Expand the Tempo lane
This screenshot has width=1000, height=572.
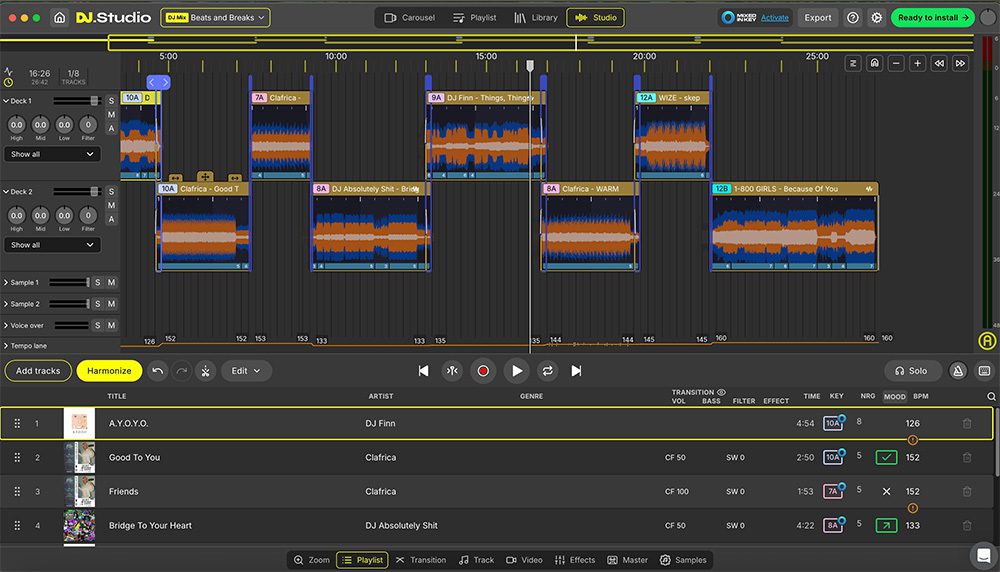tap(6, 346)
